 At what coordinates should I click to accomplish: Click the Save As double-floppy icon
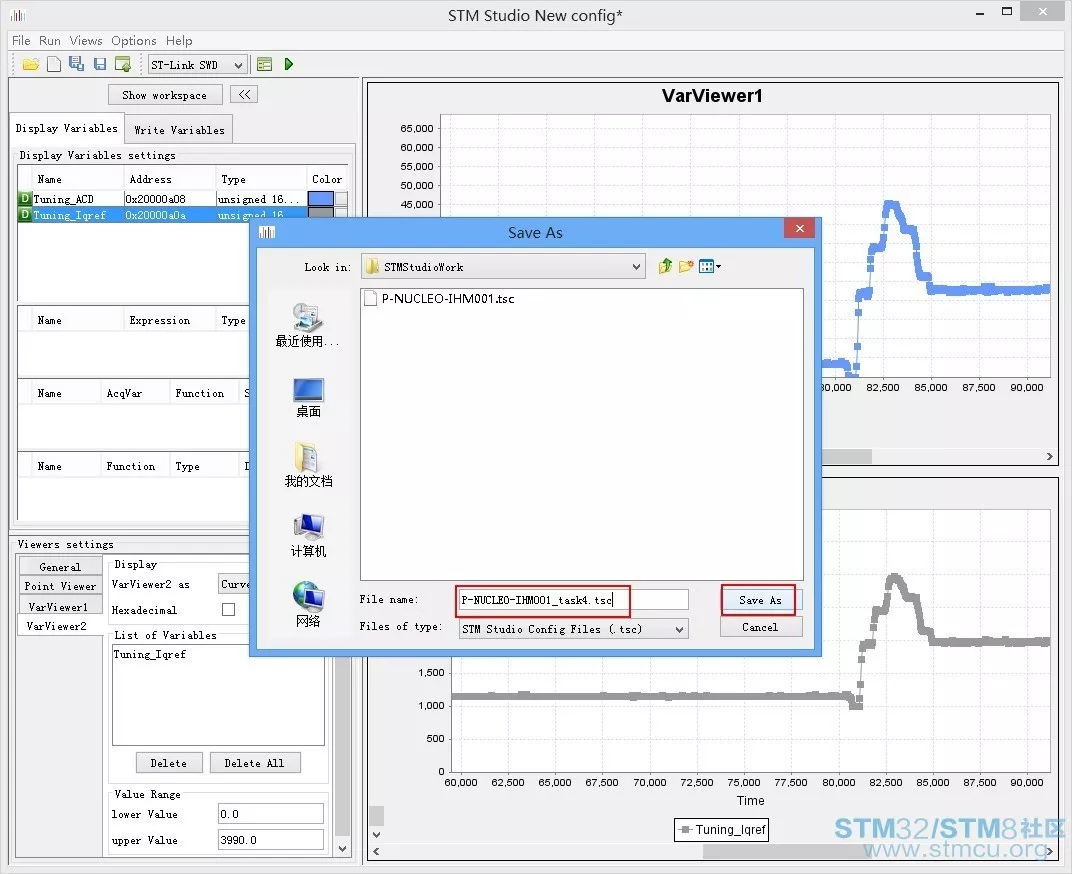[x=77, y=64]
